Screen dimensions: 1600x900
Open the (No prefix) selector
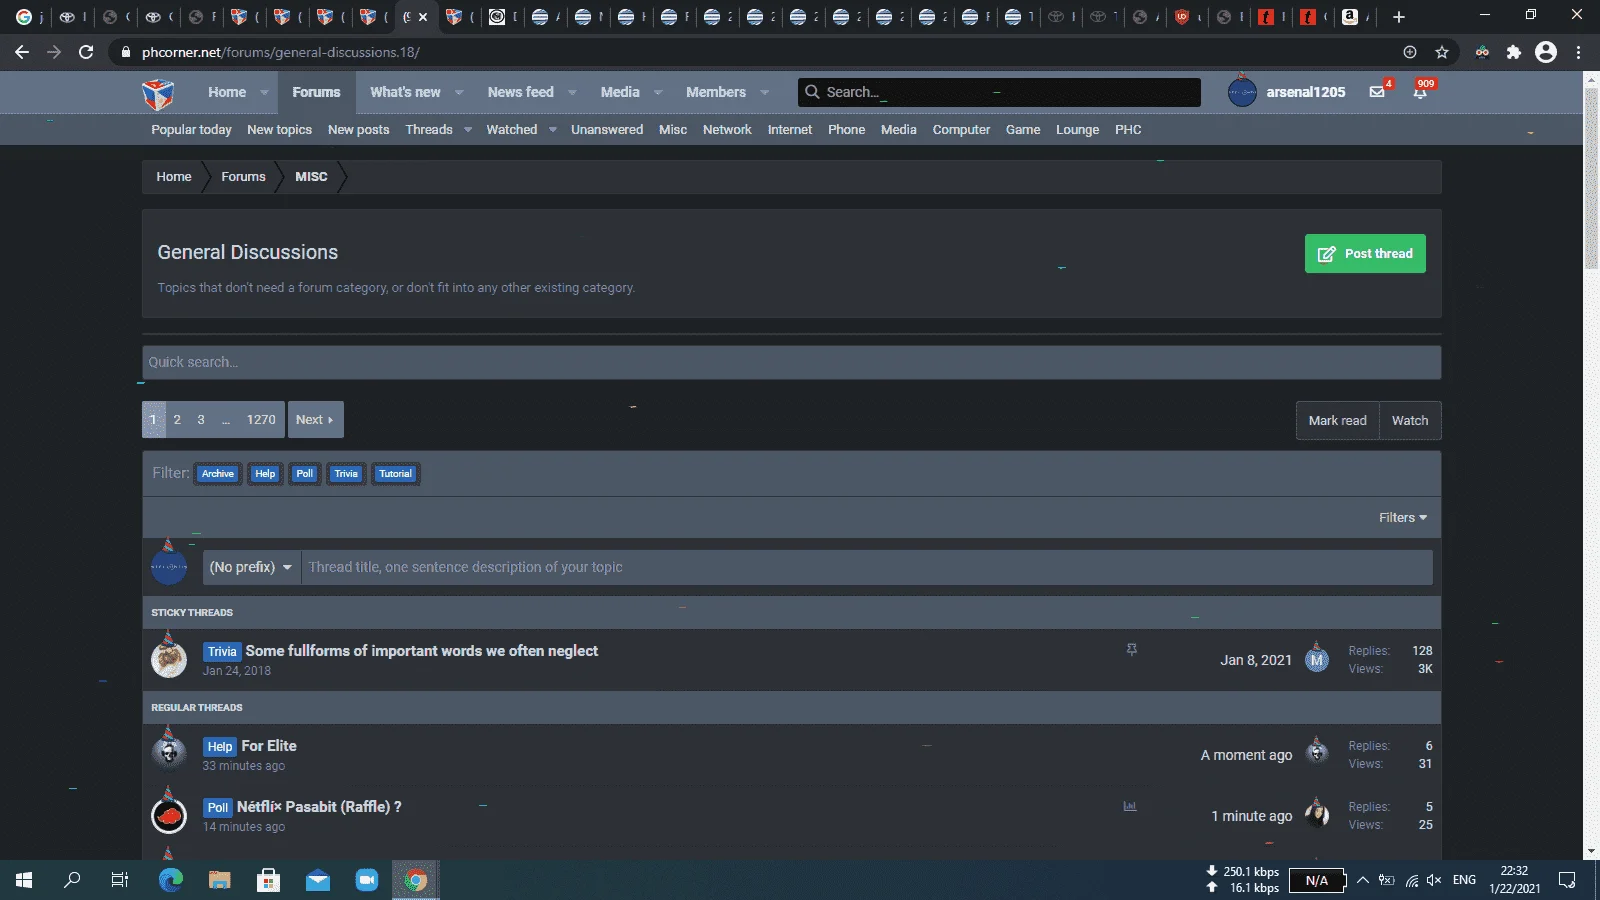pyautogui.click(x=251, y=567)
